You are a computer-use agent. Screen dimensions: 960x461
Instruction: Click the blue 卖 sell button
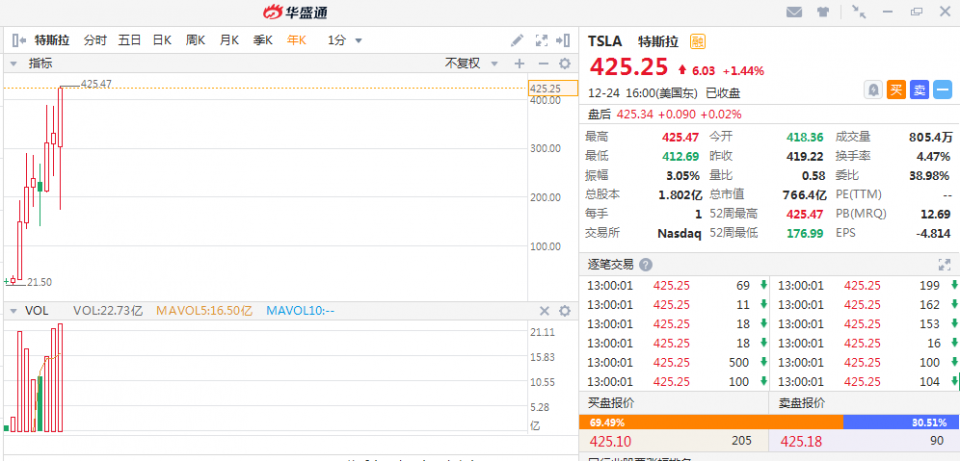(919, 90)
